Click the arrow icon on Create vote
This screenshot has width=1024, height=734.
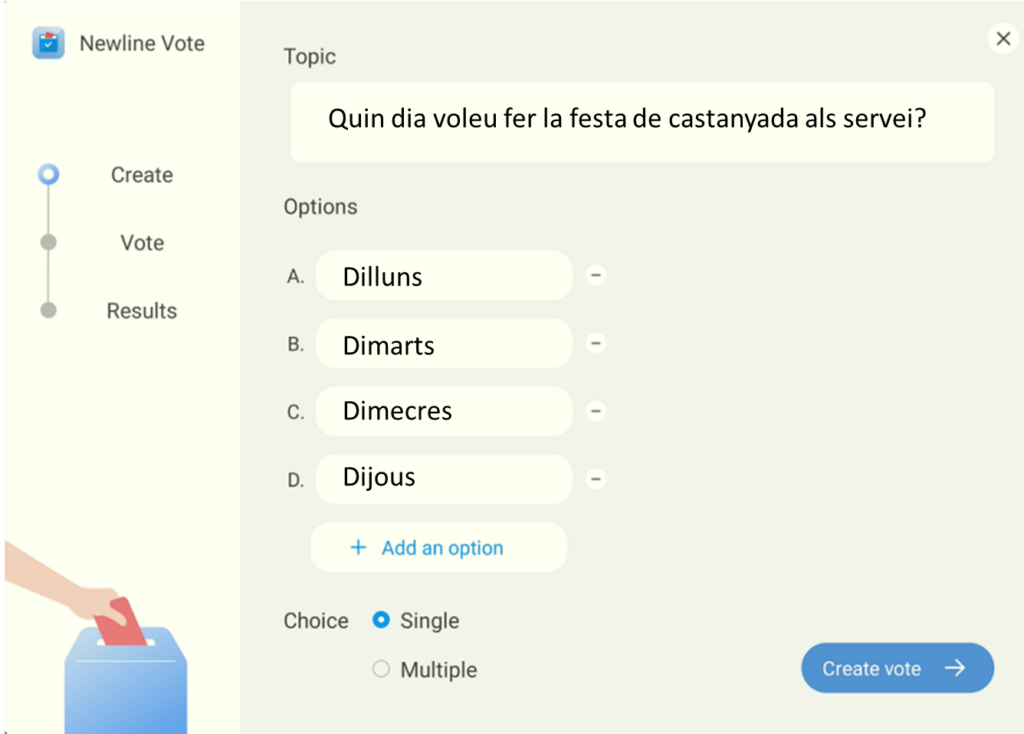point(955,668)
